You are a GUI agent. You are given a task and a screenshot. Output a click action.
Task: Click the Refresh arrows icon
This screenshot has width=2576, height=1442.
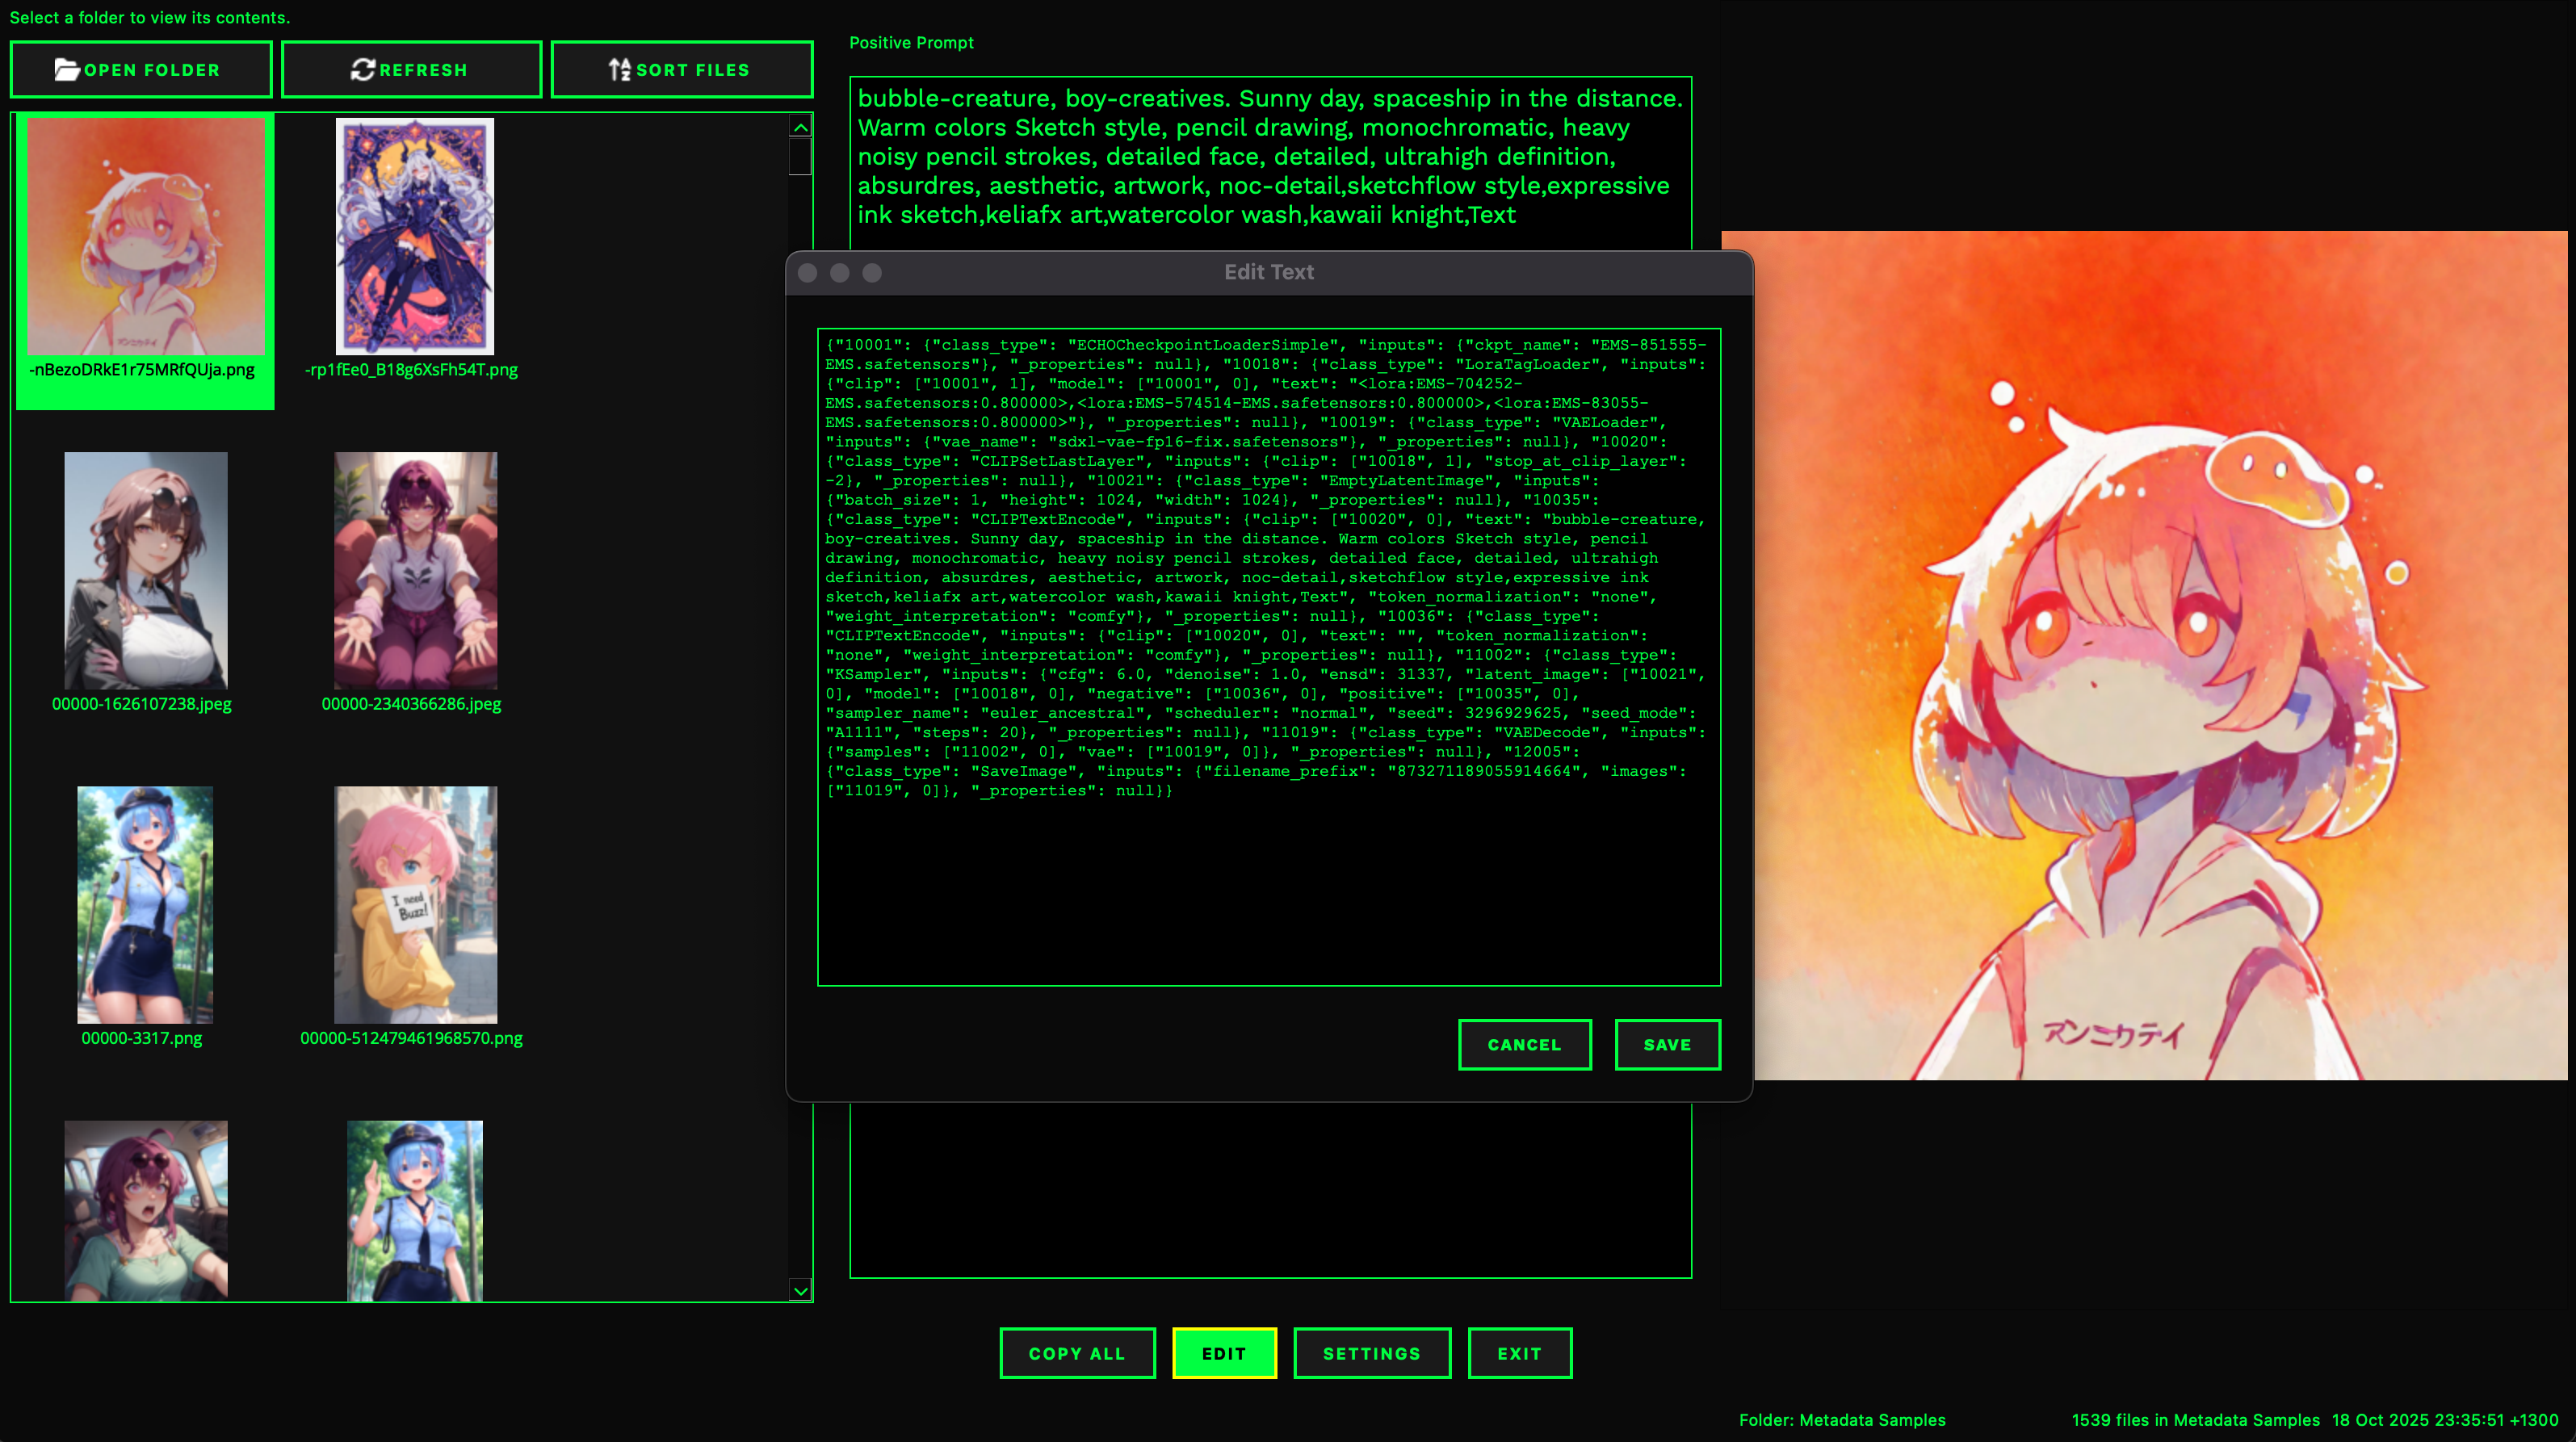pos(362,70)
